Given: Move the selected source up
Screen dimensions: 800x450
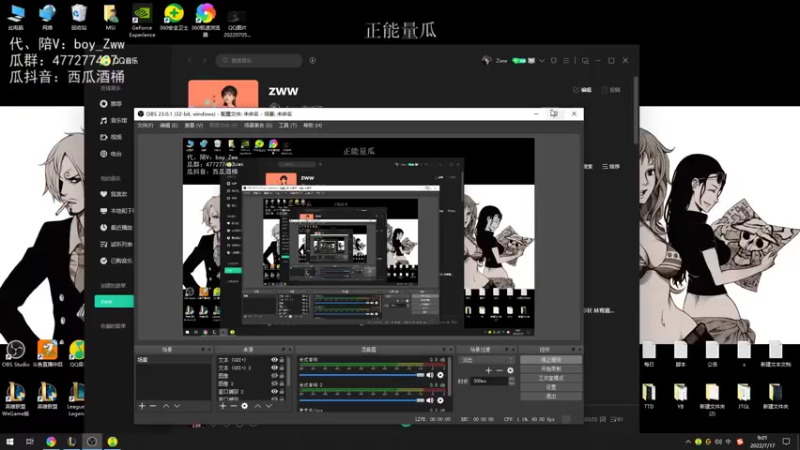Looking at the screenshot, I should point(258,406).
